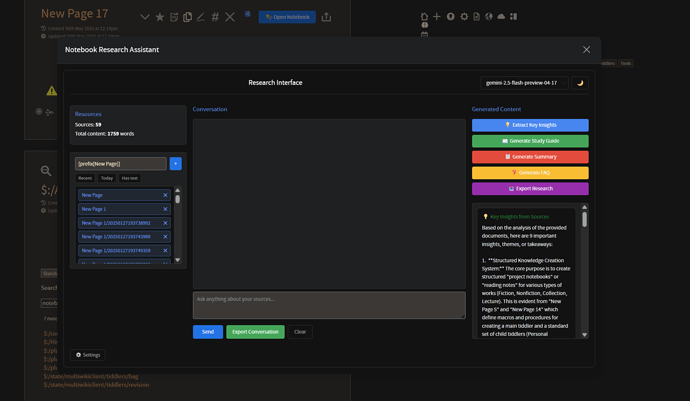Clone New Page 17 with the copy icon
The height and width of the screenshot is (401, 690).
(187, 17)
